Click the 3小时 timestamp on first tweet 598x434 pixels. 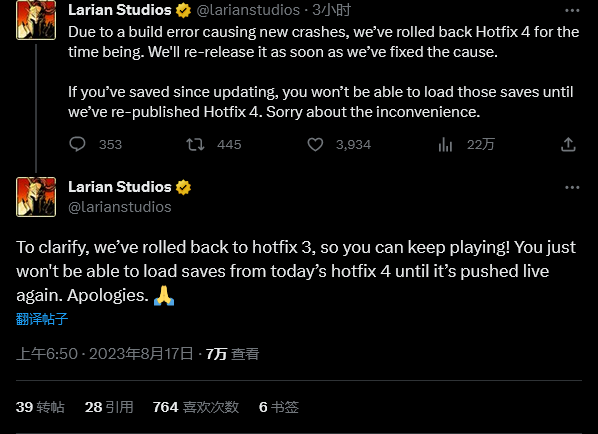click(331, 10)
